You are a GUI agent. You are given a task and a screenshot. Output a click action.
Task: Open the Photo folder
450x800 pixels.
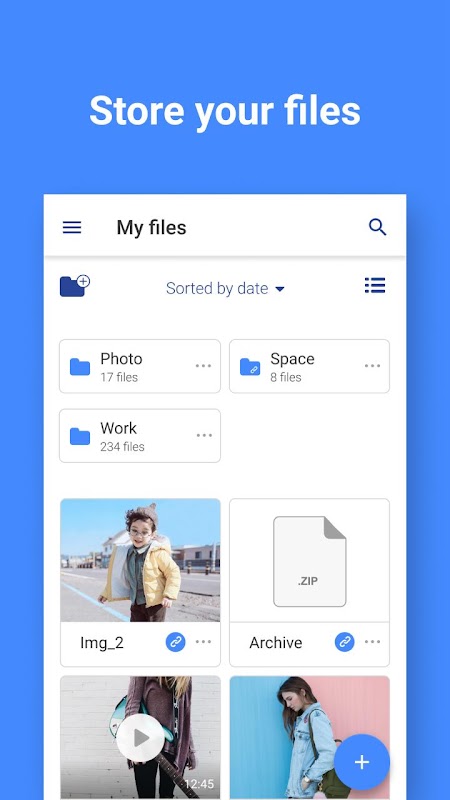(x=140, y=366)
